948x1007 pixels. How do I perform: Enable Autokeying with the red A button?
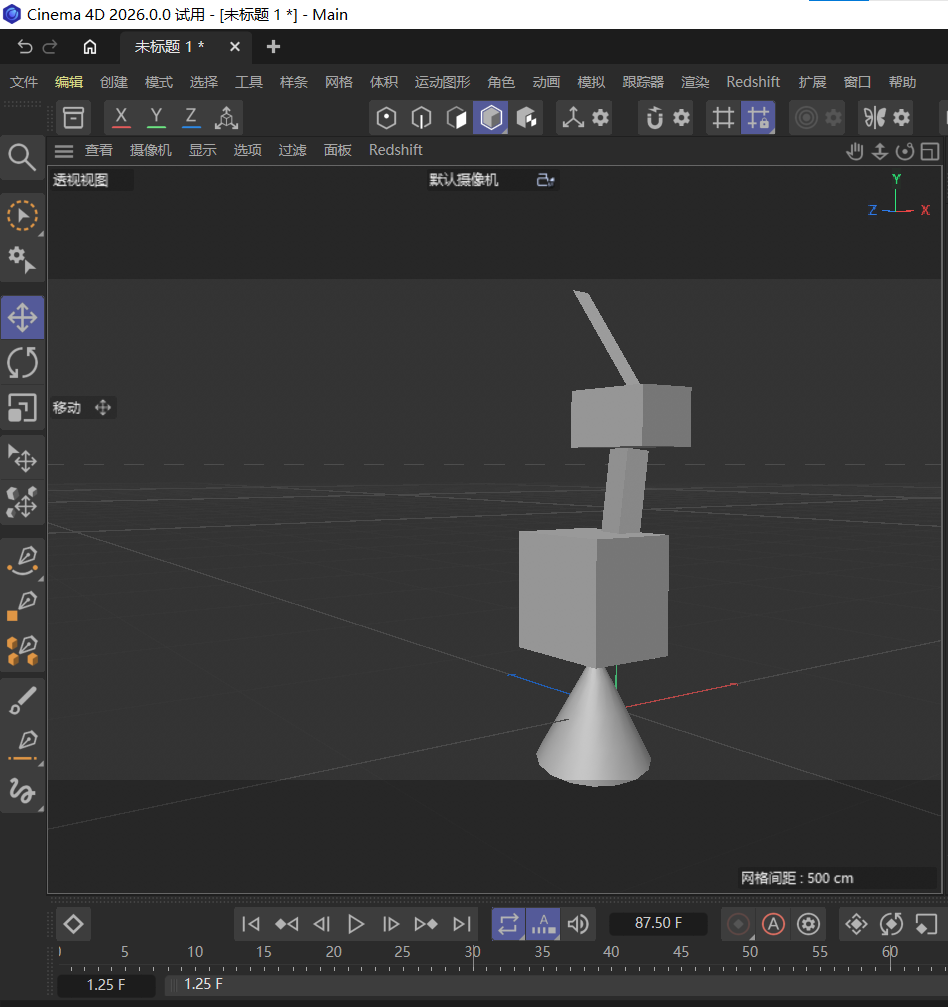click(x=773, y=924)
